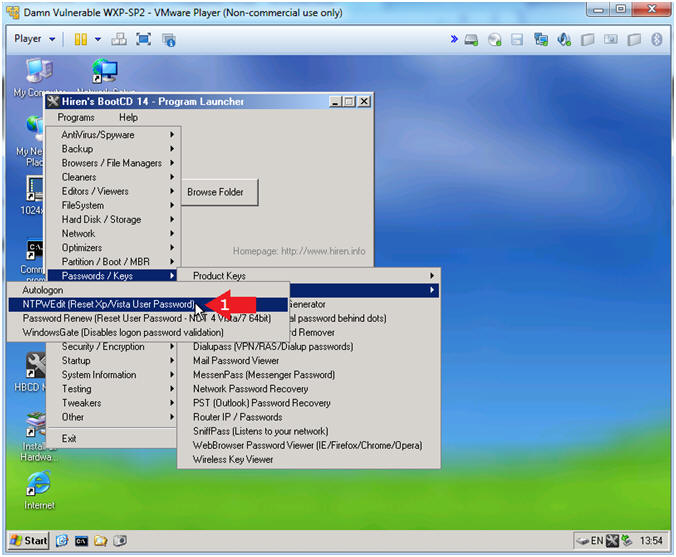Image resolution: width=676 pixels, height=557 pixels.
Task: Expand the FileSystem submenu
Action: 113,205
